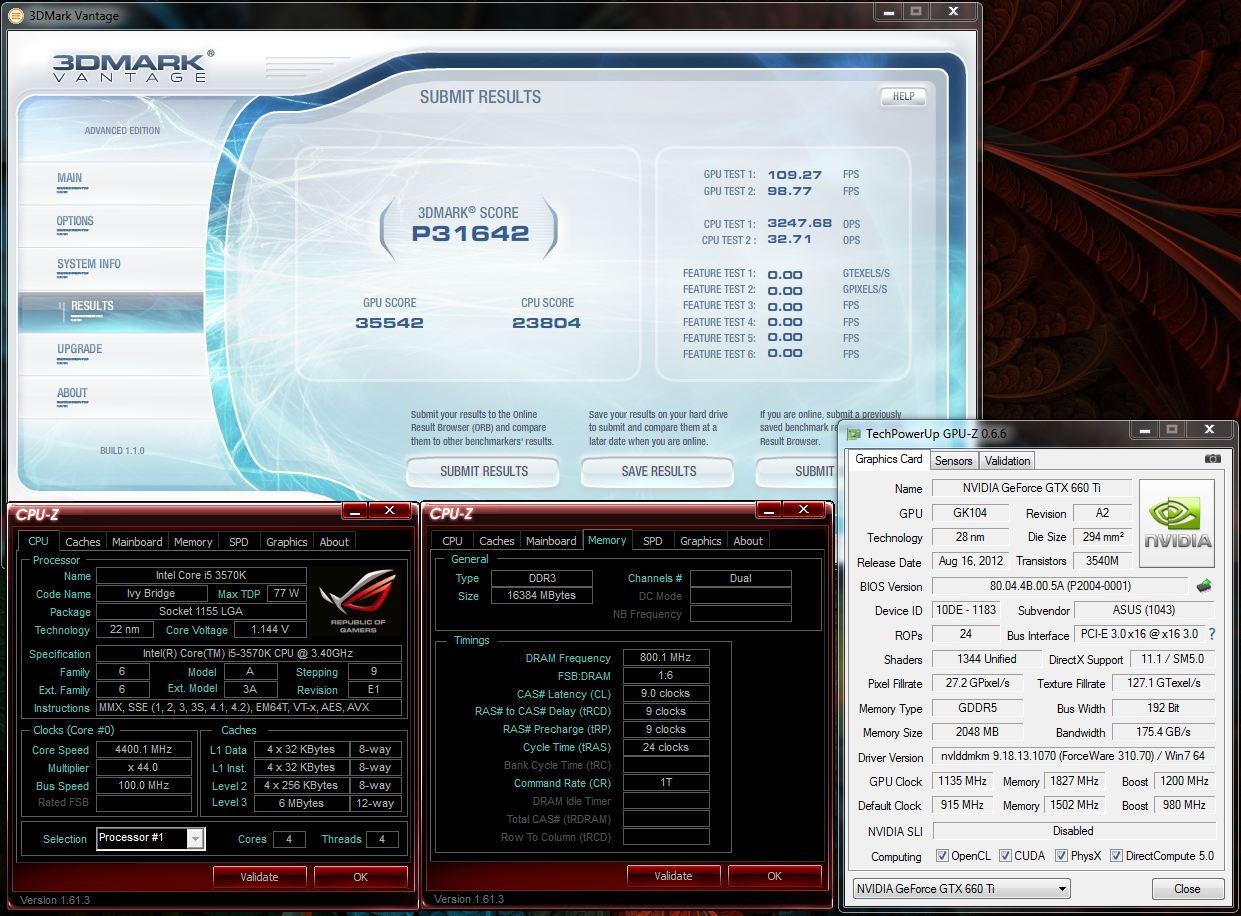The width and height of the screenshot is (1241, 916).
Task: Open Graphics tab in CPU-Z memory timings window
Action: point(701,541)
